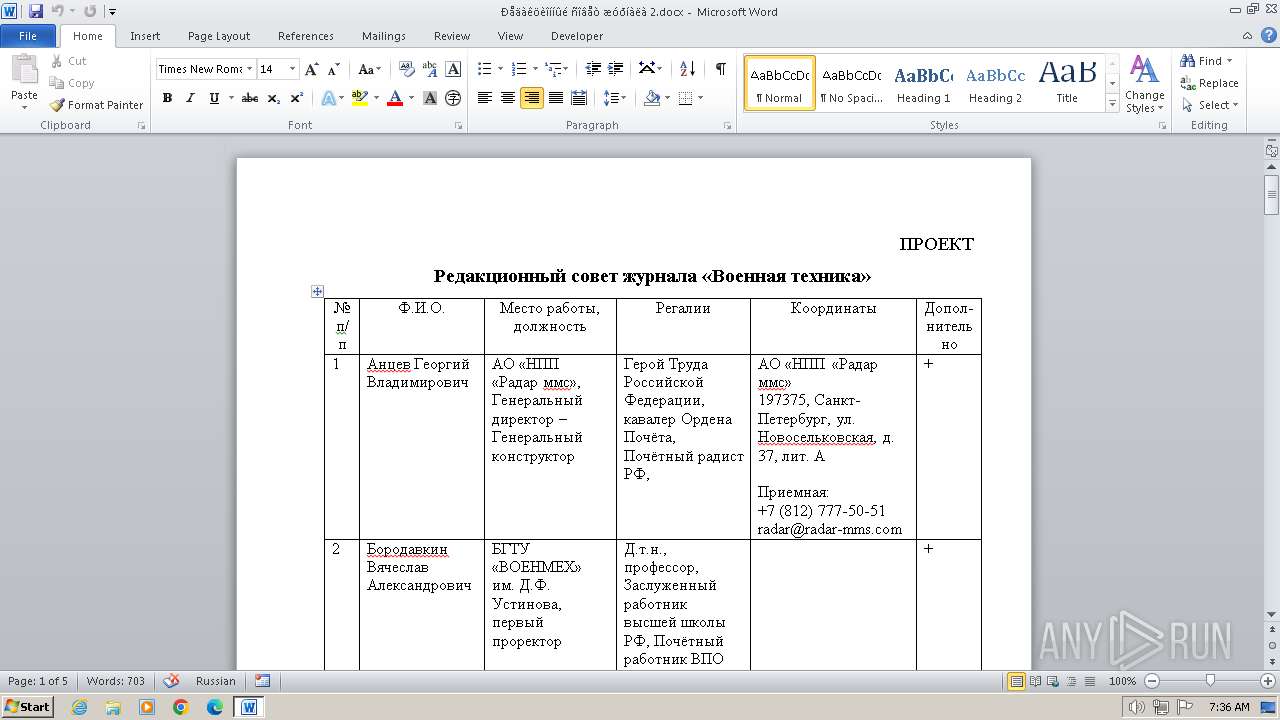Switch to the References tab
Image resolution: width=1280 pixels, height=720 pixels.
[x=306, y=36]
